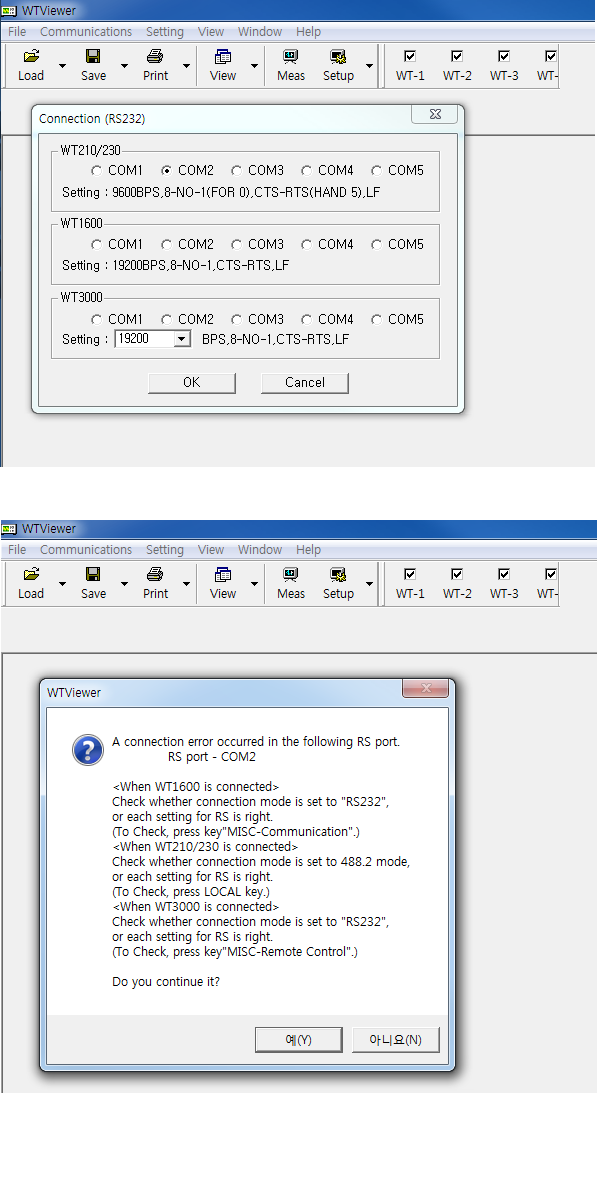597x1200 pixels.
Task: Open the View toolbar icon in top window
Action: (223, 65)
